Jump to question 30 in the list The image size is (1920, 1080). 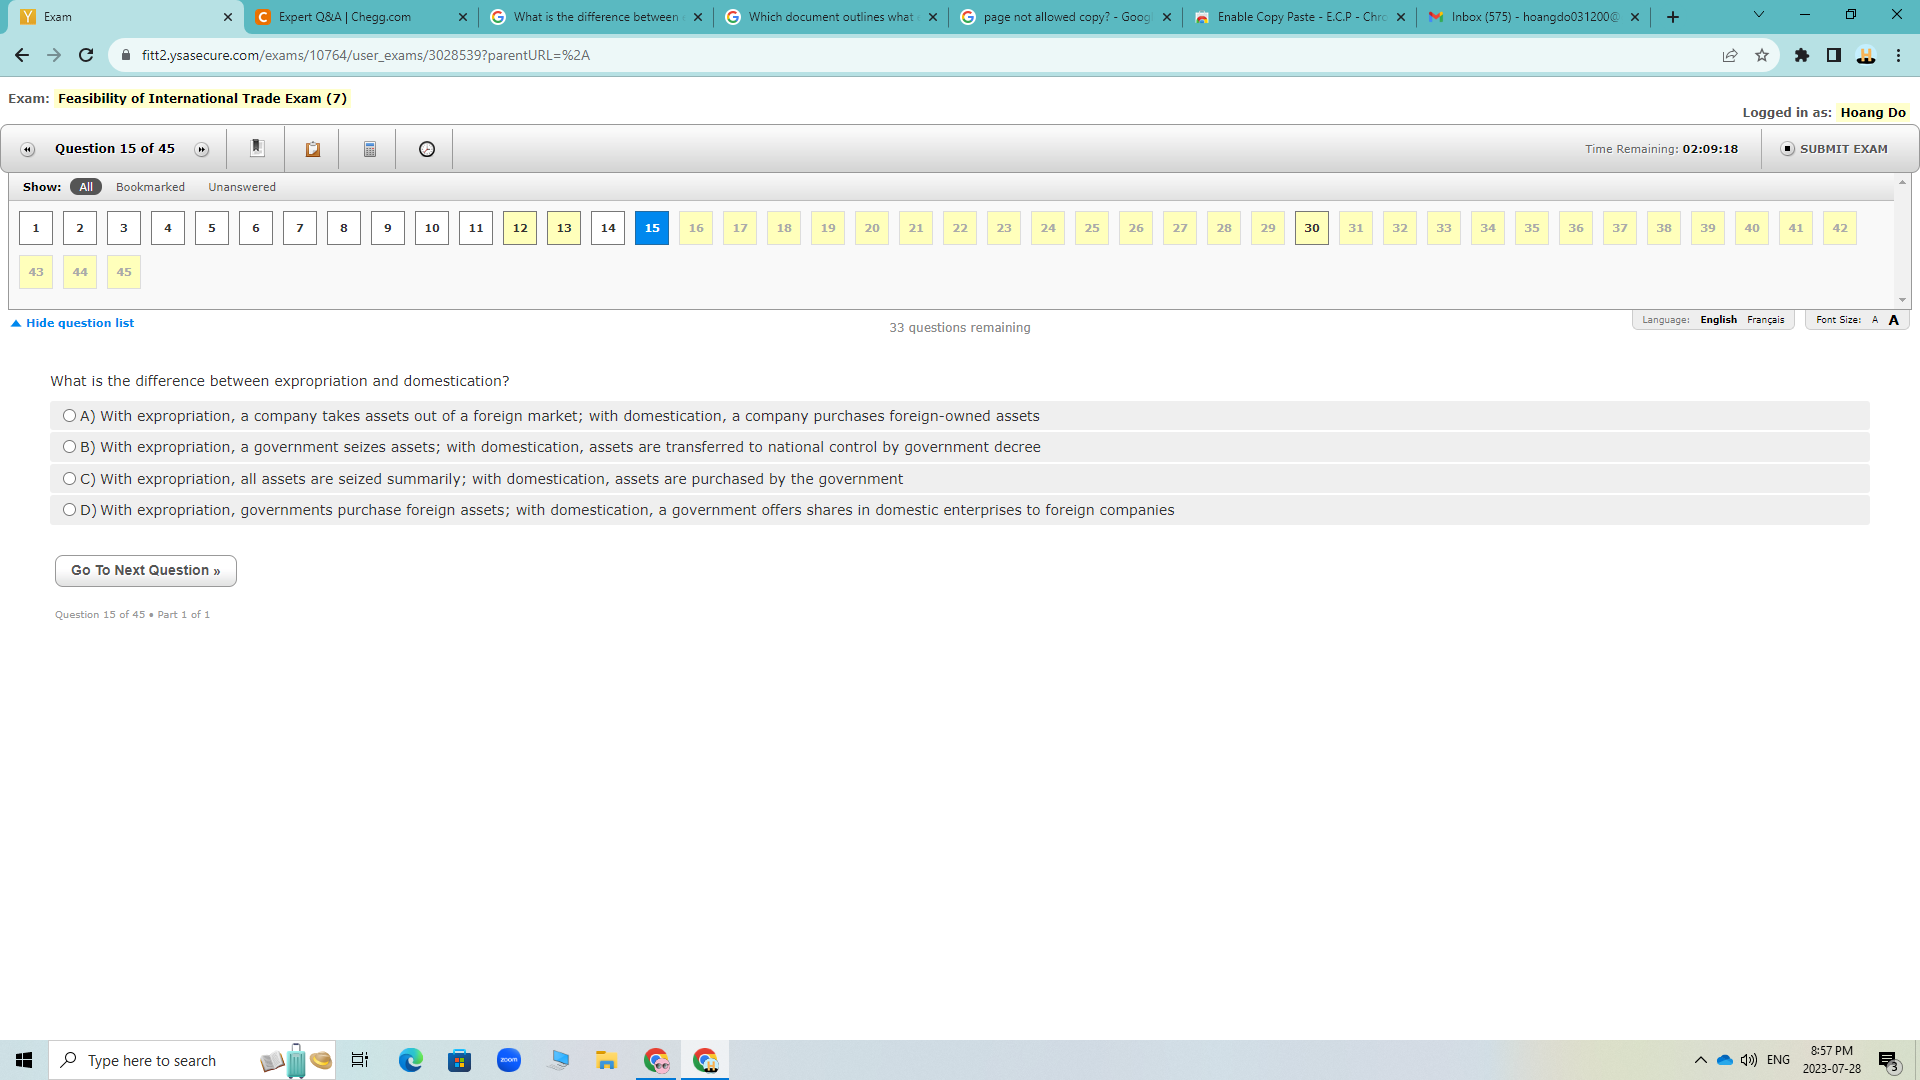[1311, 227]
